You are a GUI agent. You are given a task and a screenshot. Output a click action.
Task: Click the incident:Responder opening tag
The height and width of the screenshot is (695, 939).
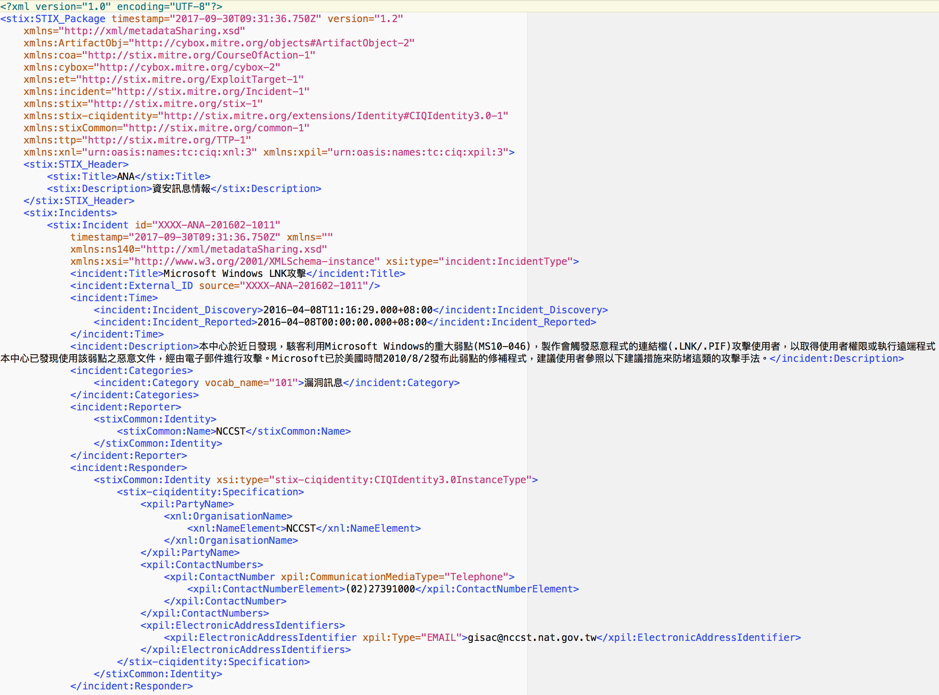coord(129,468)
